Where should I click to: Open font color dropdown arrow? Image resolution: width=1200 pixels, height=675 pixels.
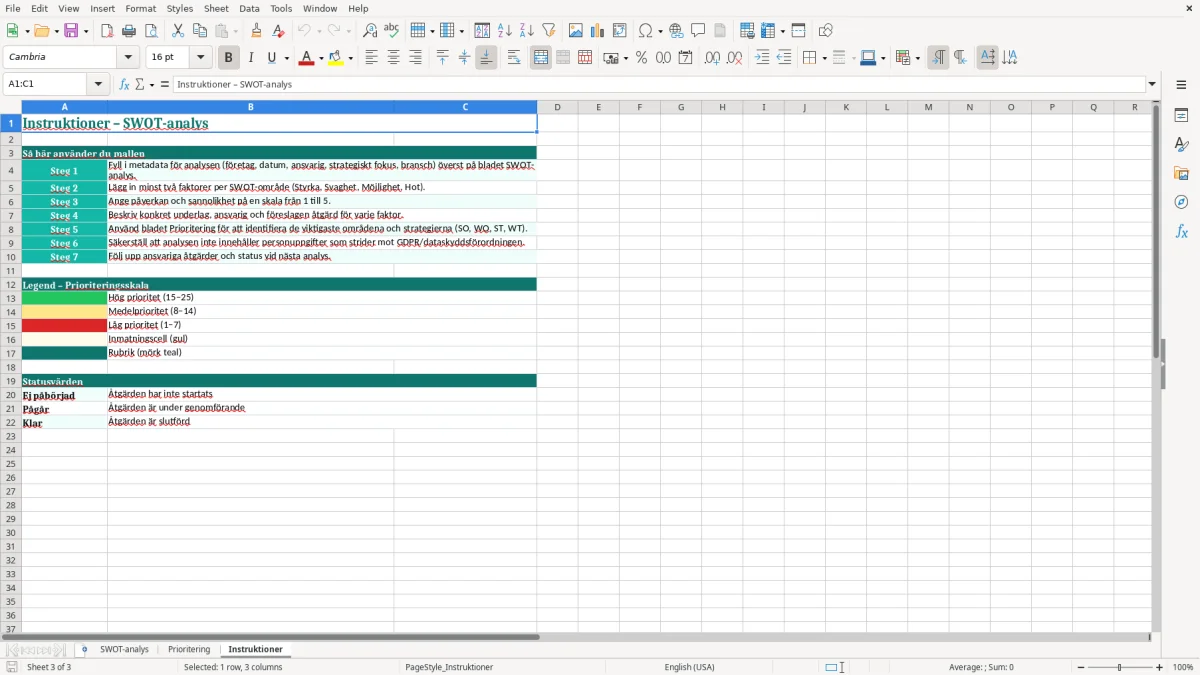(x=321, y=59)
